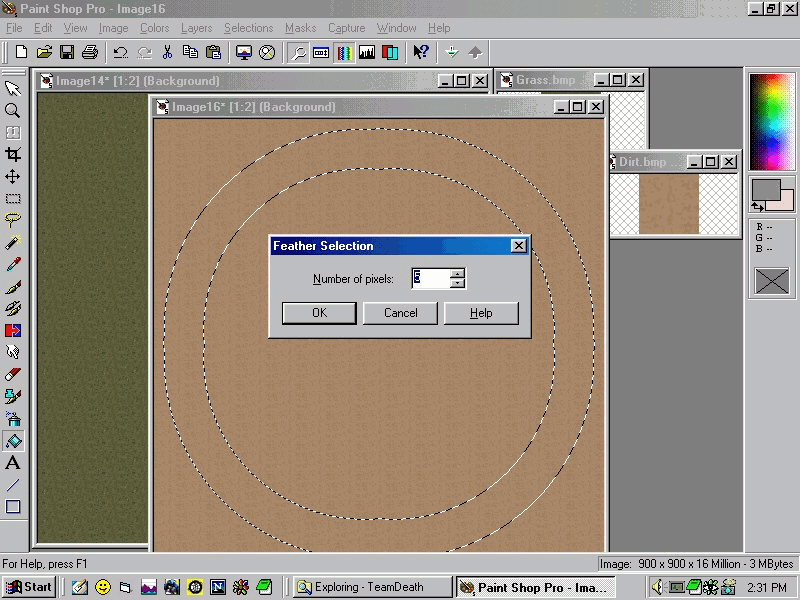Click the Print icon in toolbar
The width and height of the screenshot is (800, 600).
click(x=90, y=52)
